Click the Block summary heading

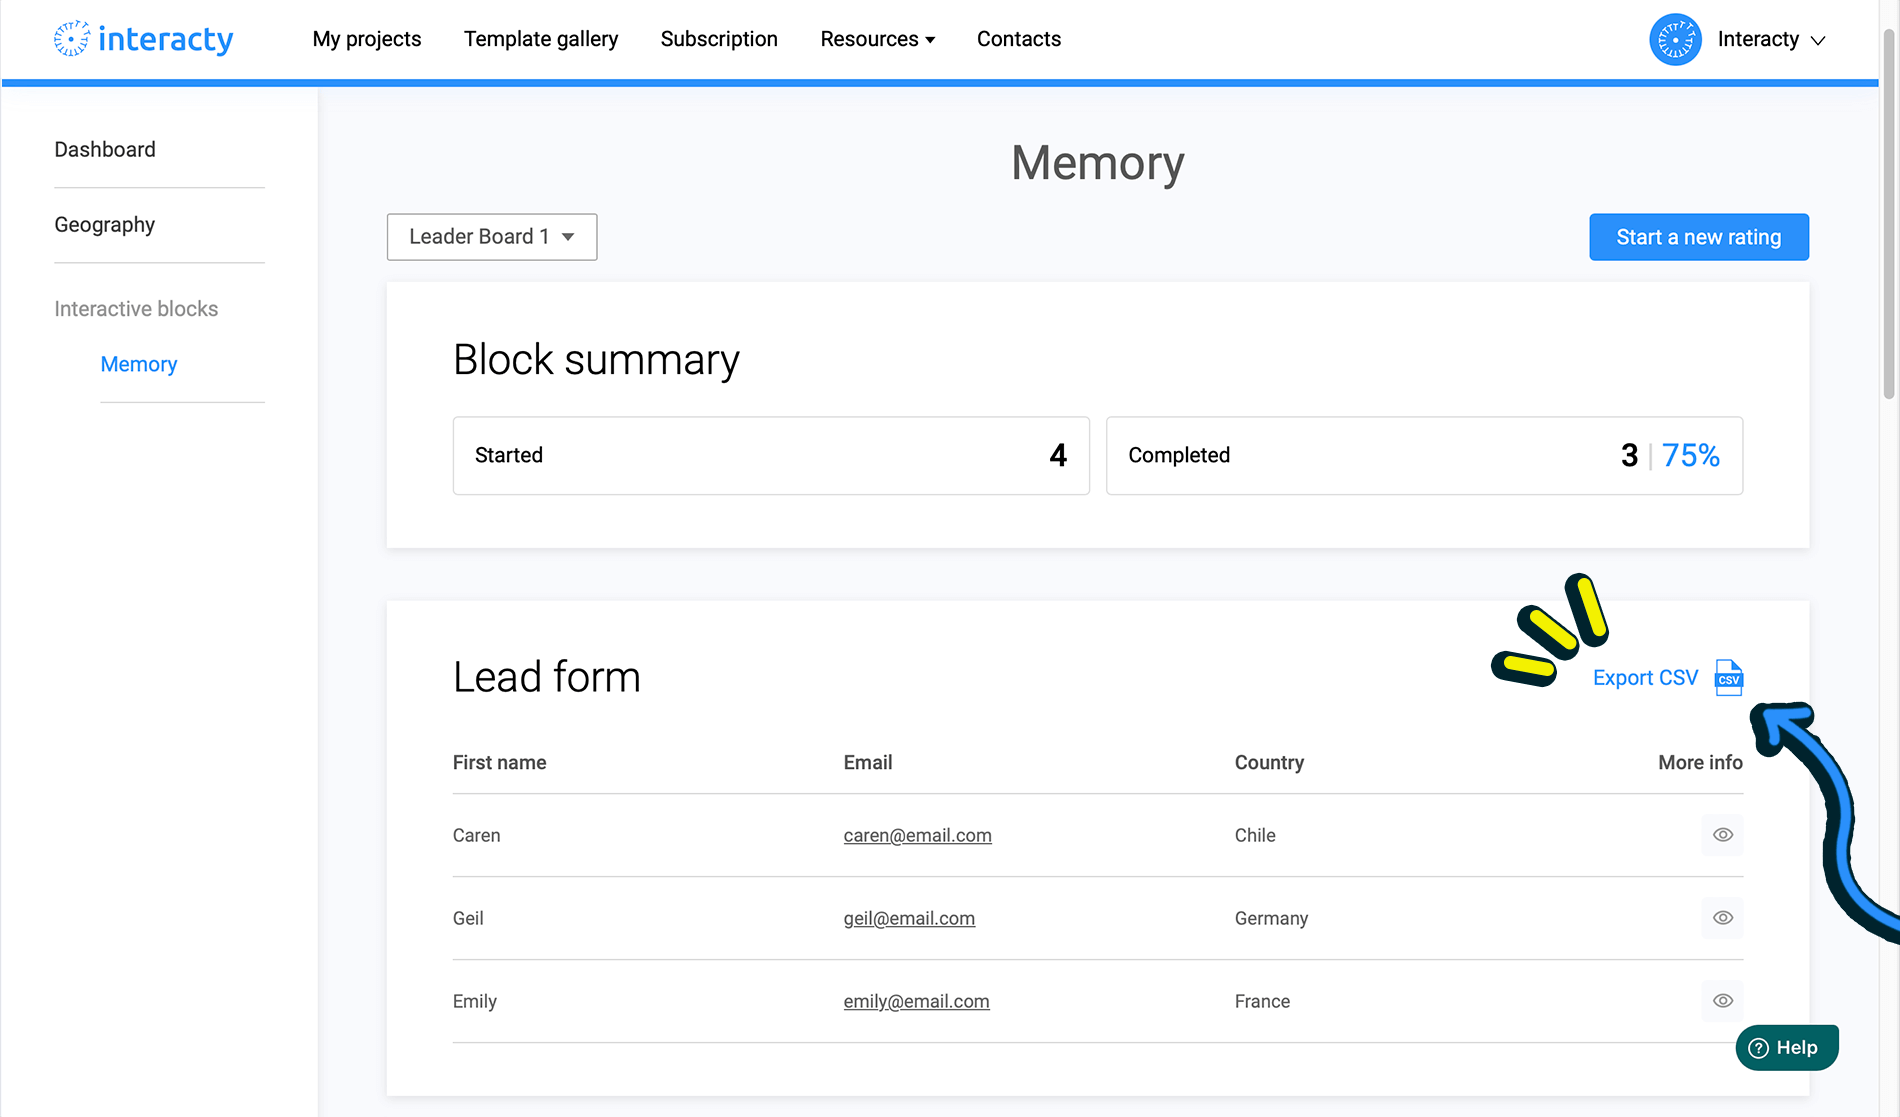point(596,360)
